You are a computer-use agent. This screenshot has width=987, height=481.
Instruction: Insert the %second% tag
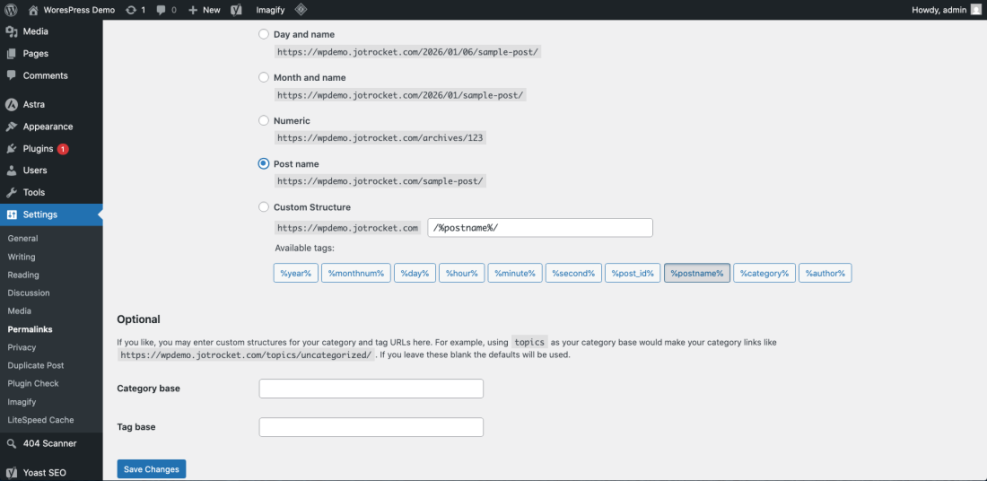tap(573, 273)
